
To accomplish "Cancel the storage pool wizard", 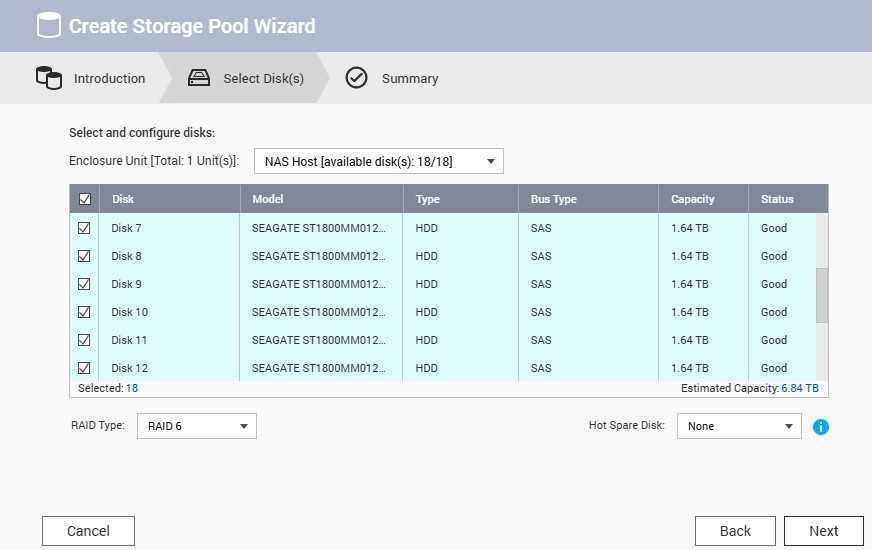I will (x=88, y=531).
